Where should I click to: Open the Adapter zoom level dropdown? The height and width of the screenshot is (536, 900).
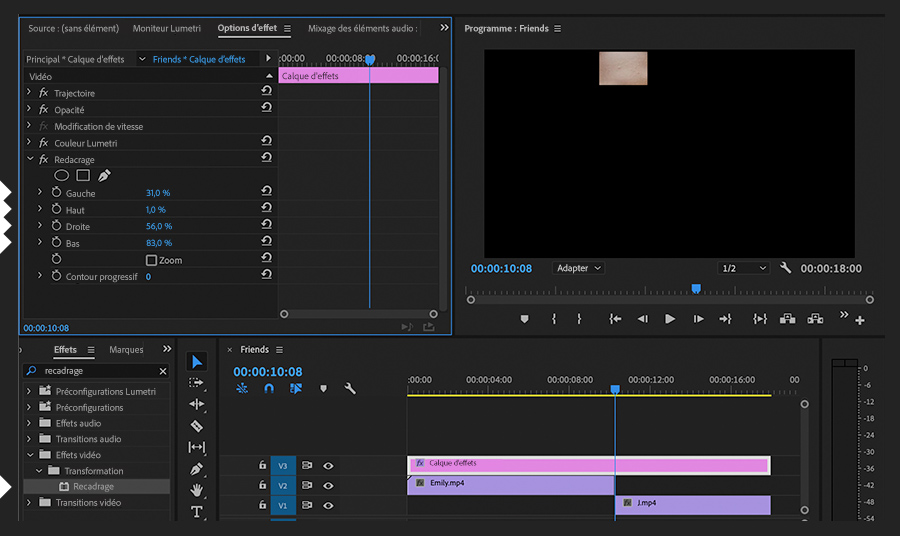(x=579, y=268)
